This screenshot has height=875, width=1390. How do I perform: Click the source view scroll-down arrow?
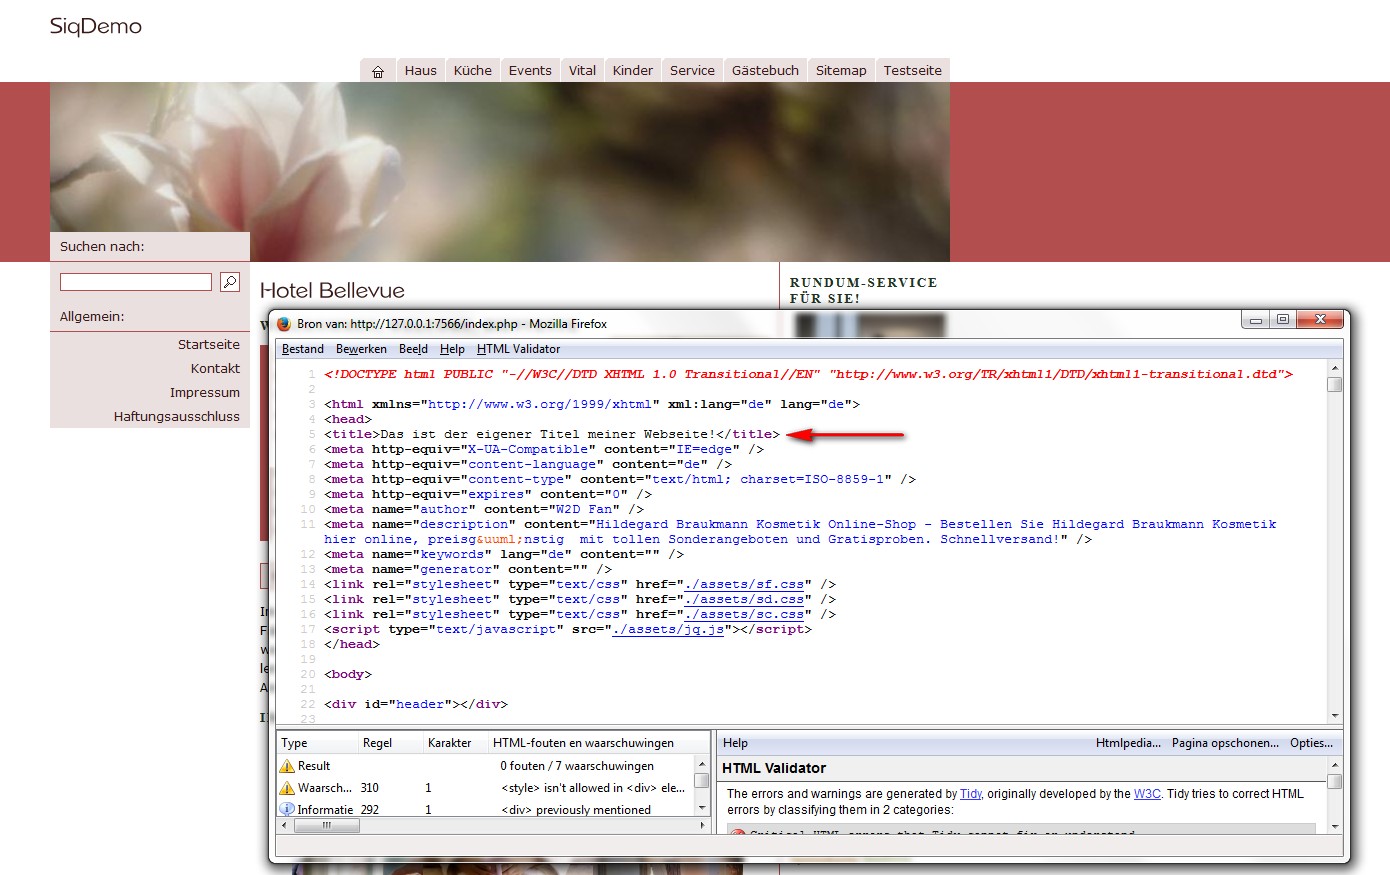(x=1335, y=716)
